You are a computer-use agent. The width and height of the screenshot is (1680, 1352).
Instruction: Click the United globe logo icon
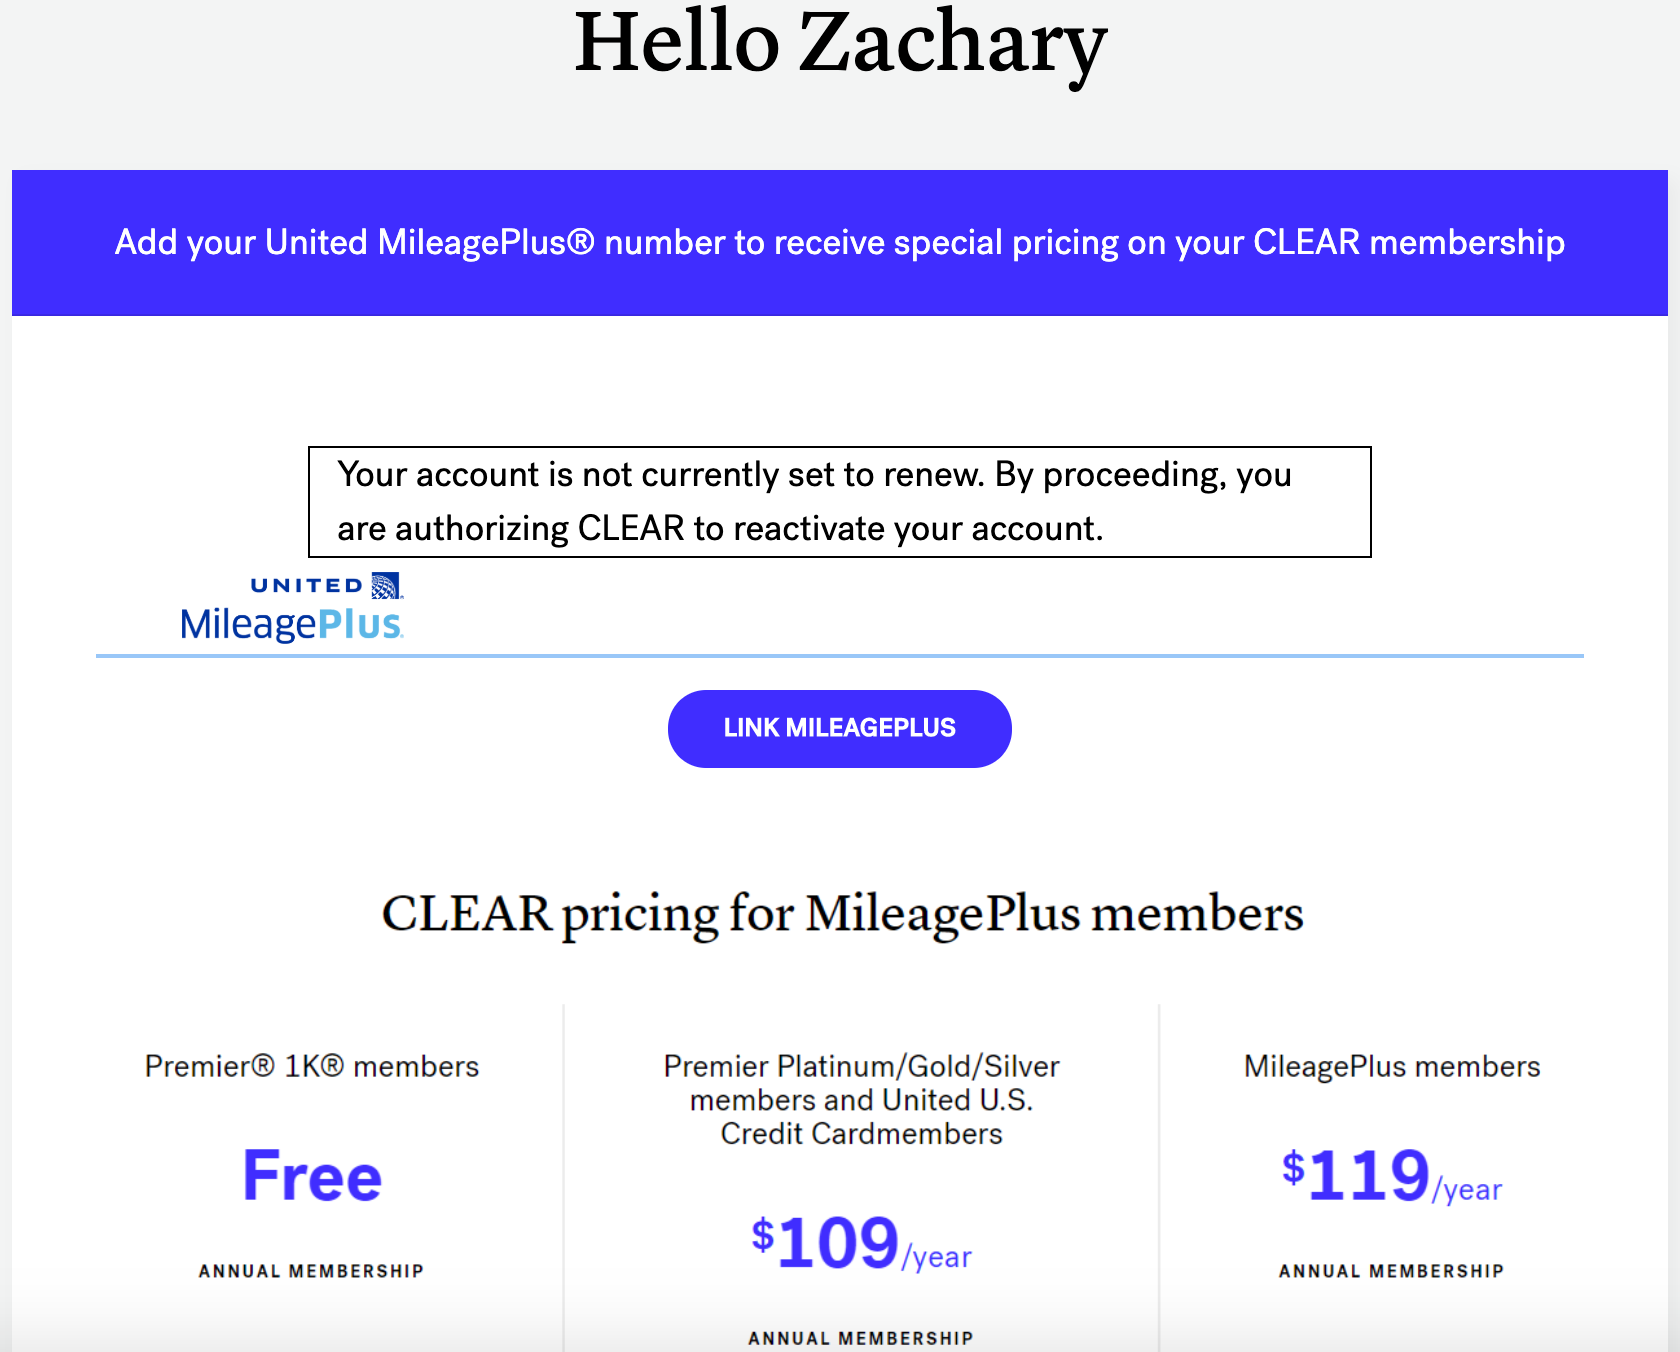[x=386, y=585]
